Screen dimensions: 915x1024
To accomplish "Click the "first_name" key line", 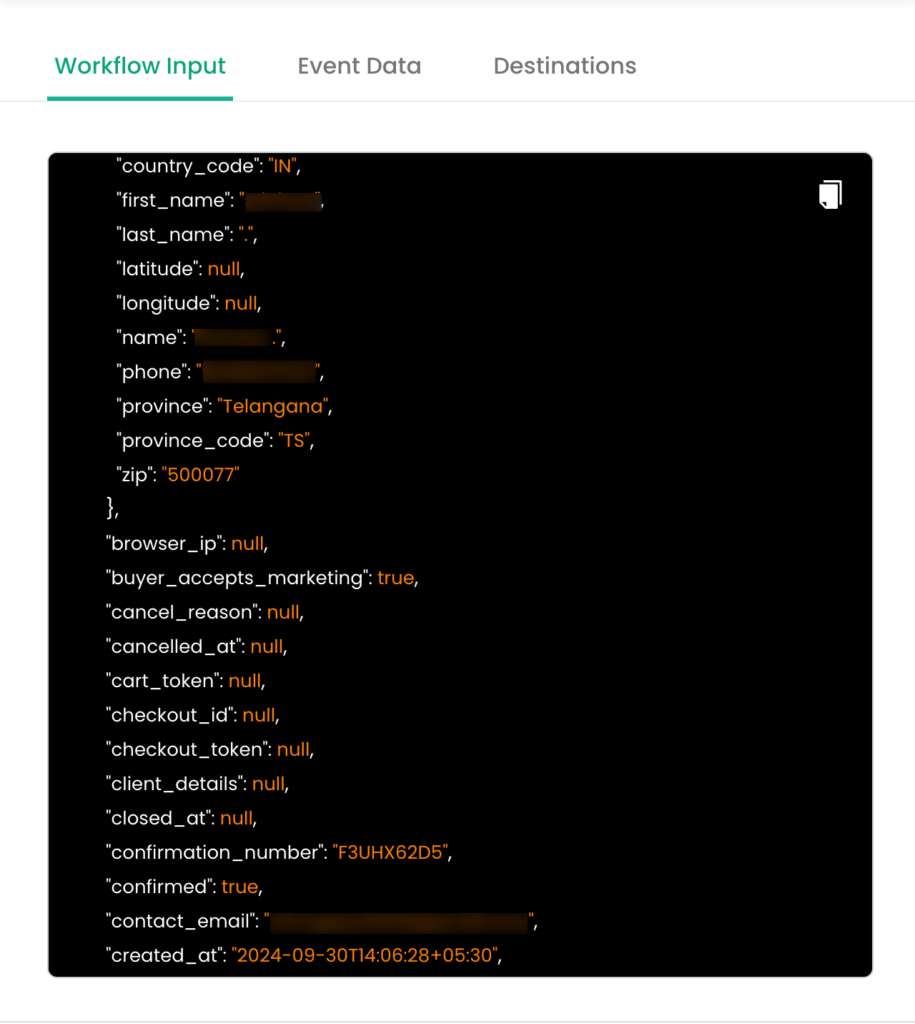I will pos(220,200).
